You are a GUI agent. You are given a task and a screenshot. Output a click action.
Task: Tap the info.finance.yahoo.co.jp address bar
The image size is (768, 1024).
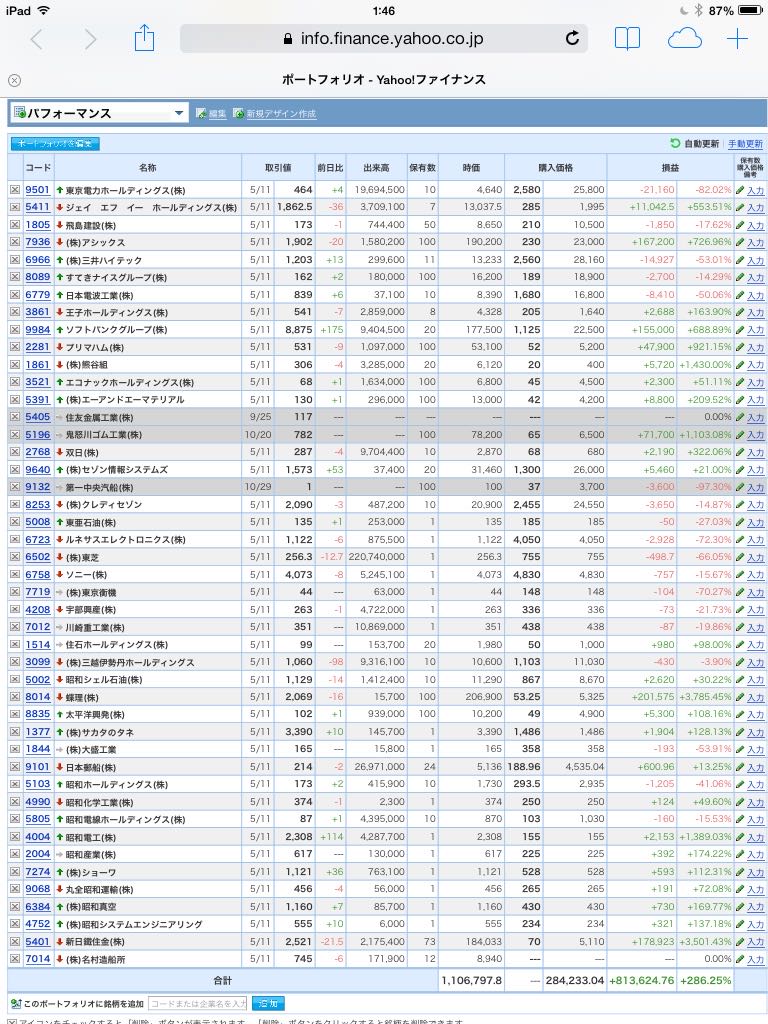click(384, 39)
